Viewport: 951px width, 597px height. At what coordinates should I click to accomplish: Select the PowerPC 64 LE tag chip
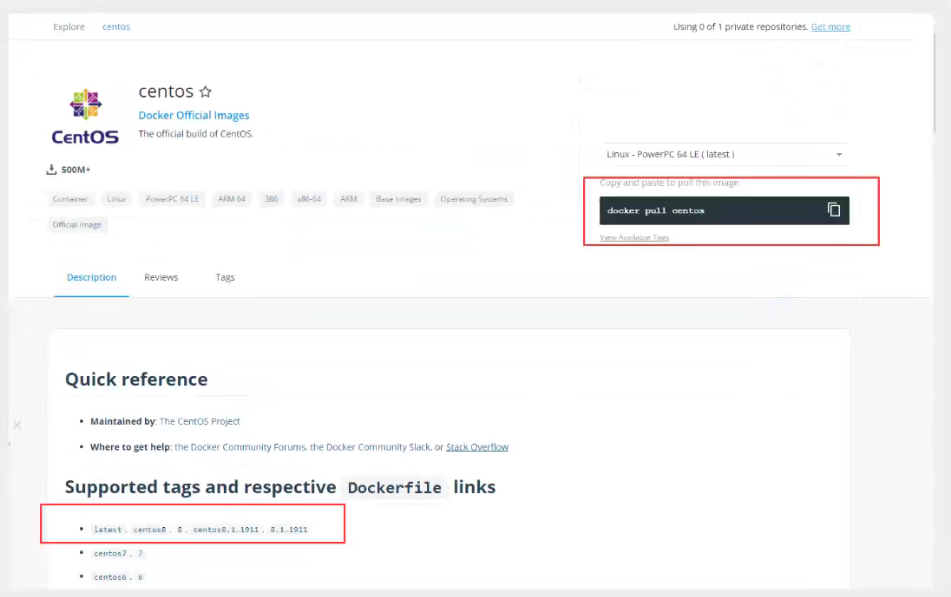[x=172, y=199]
